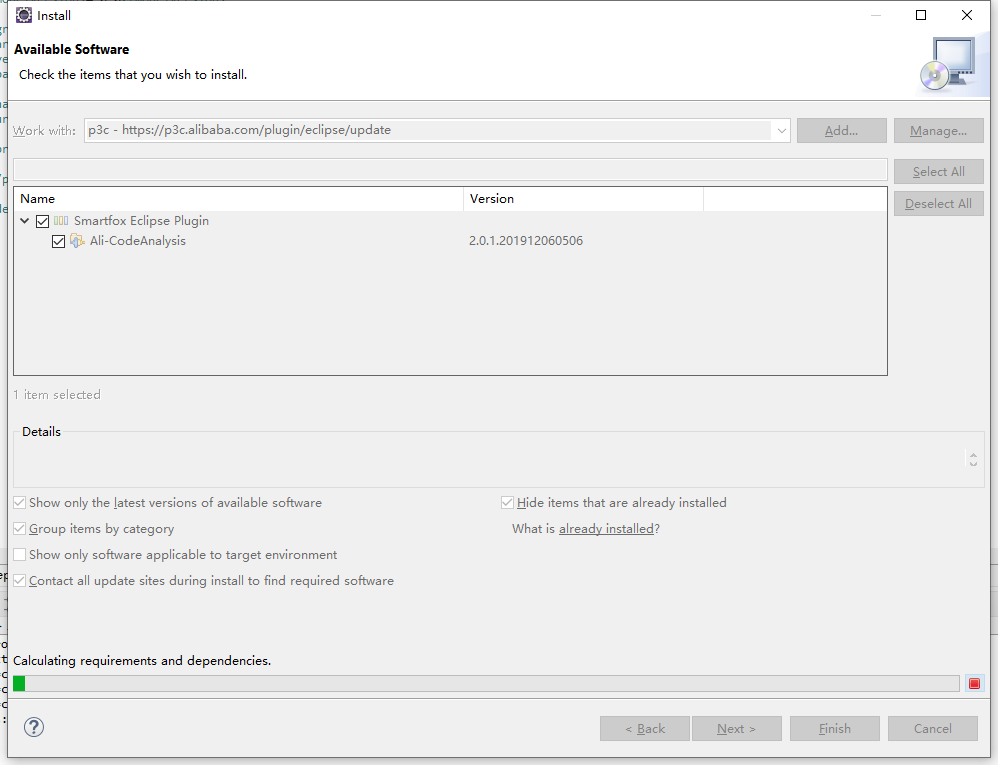Open help via question mark icon
This screenshot has width=998, height=765.
tap(34, 727)
